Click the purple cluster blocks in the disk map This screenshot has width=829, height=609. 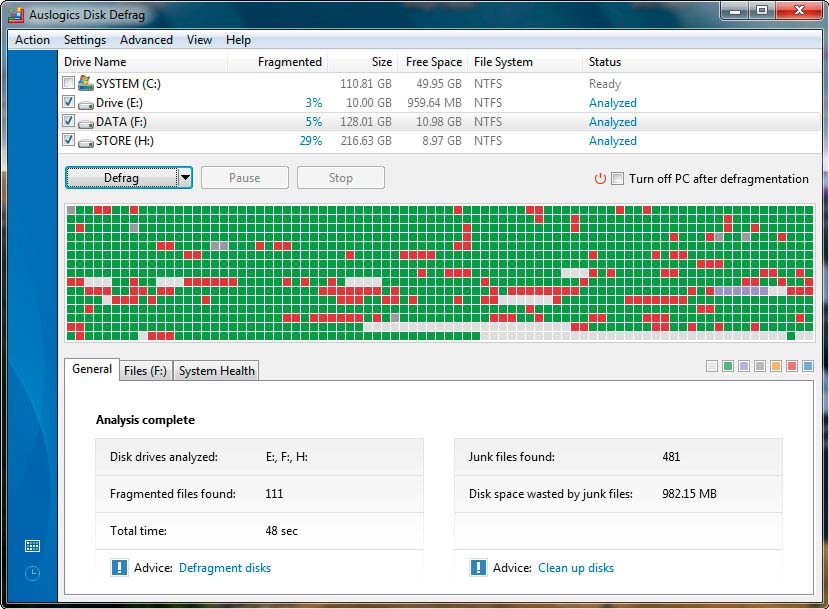(x=741, y=291)
